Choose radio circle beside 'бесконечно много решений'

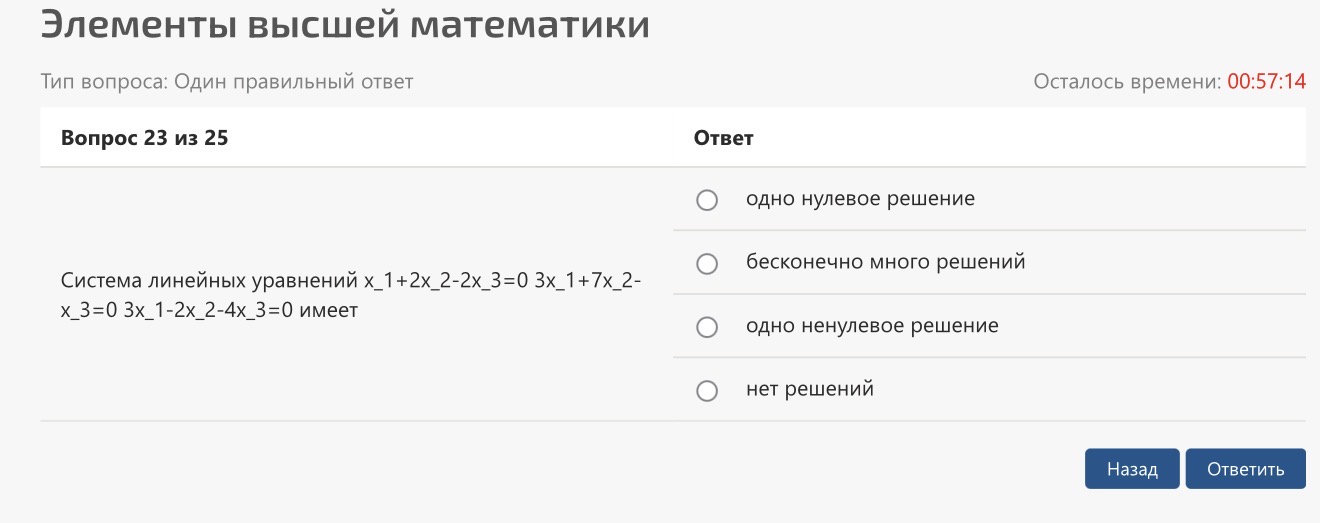[x=707, y=264]
